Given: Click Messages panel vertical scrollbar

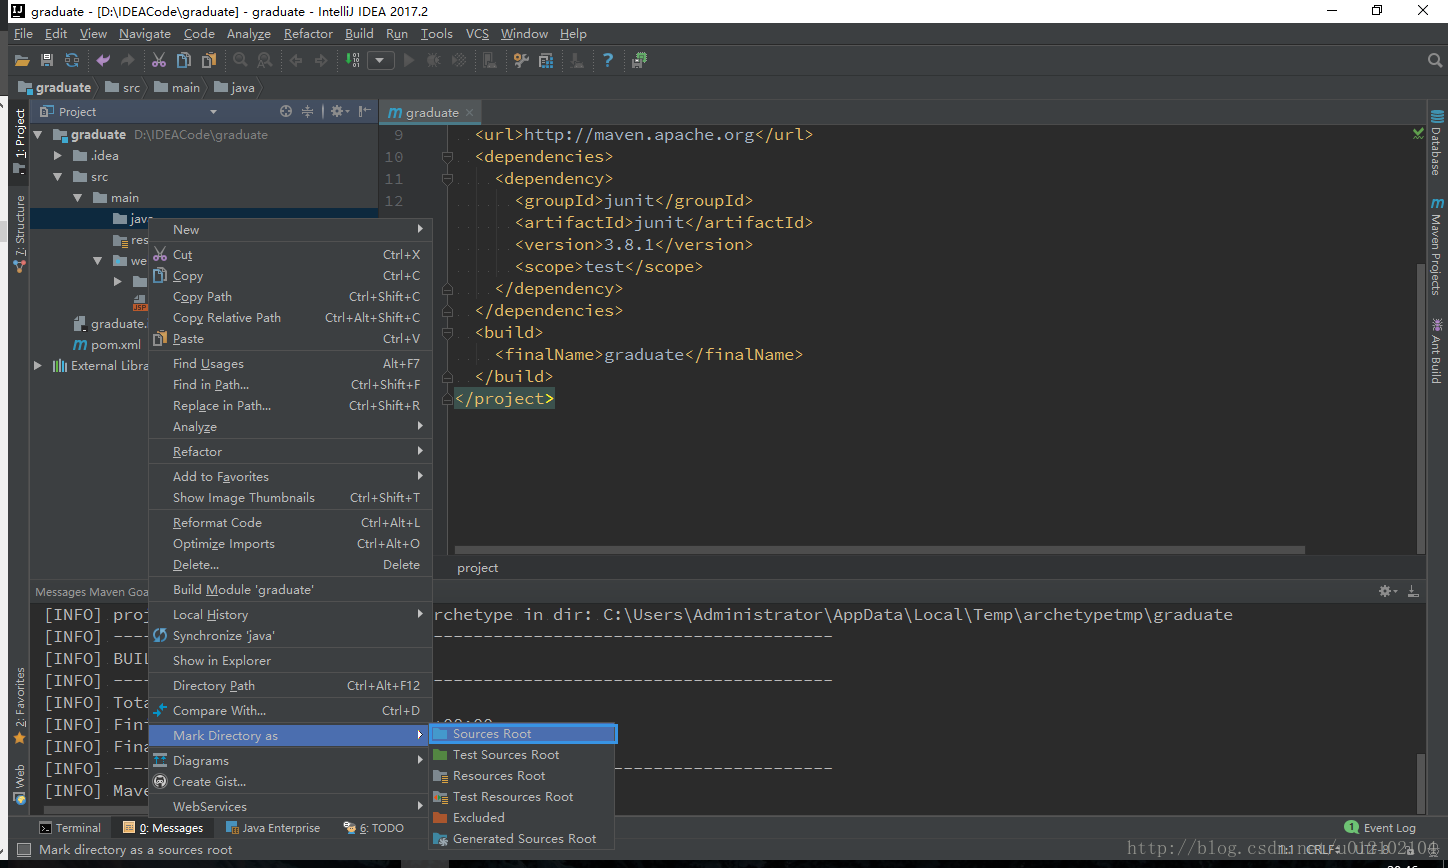Looking at the screenshot, I should [1421, 784].
